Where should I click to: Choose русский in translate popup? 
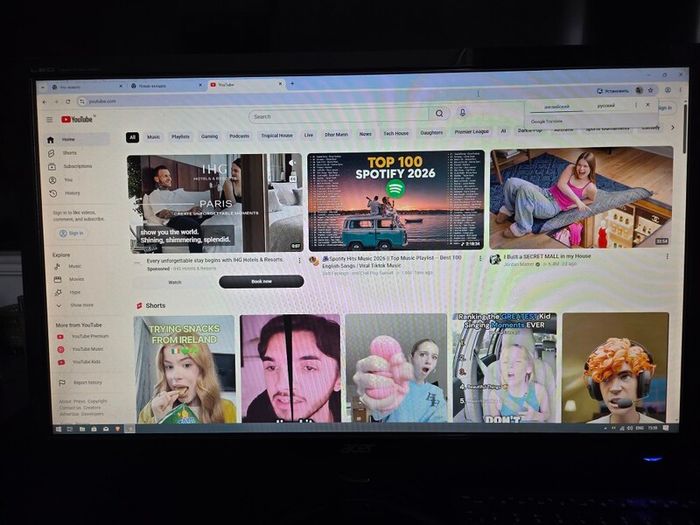(x=606, y=106)
